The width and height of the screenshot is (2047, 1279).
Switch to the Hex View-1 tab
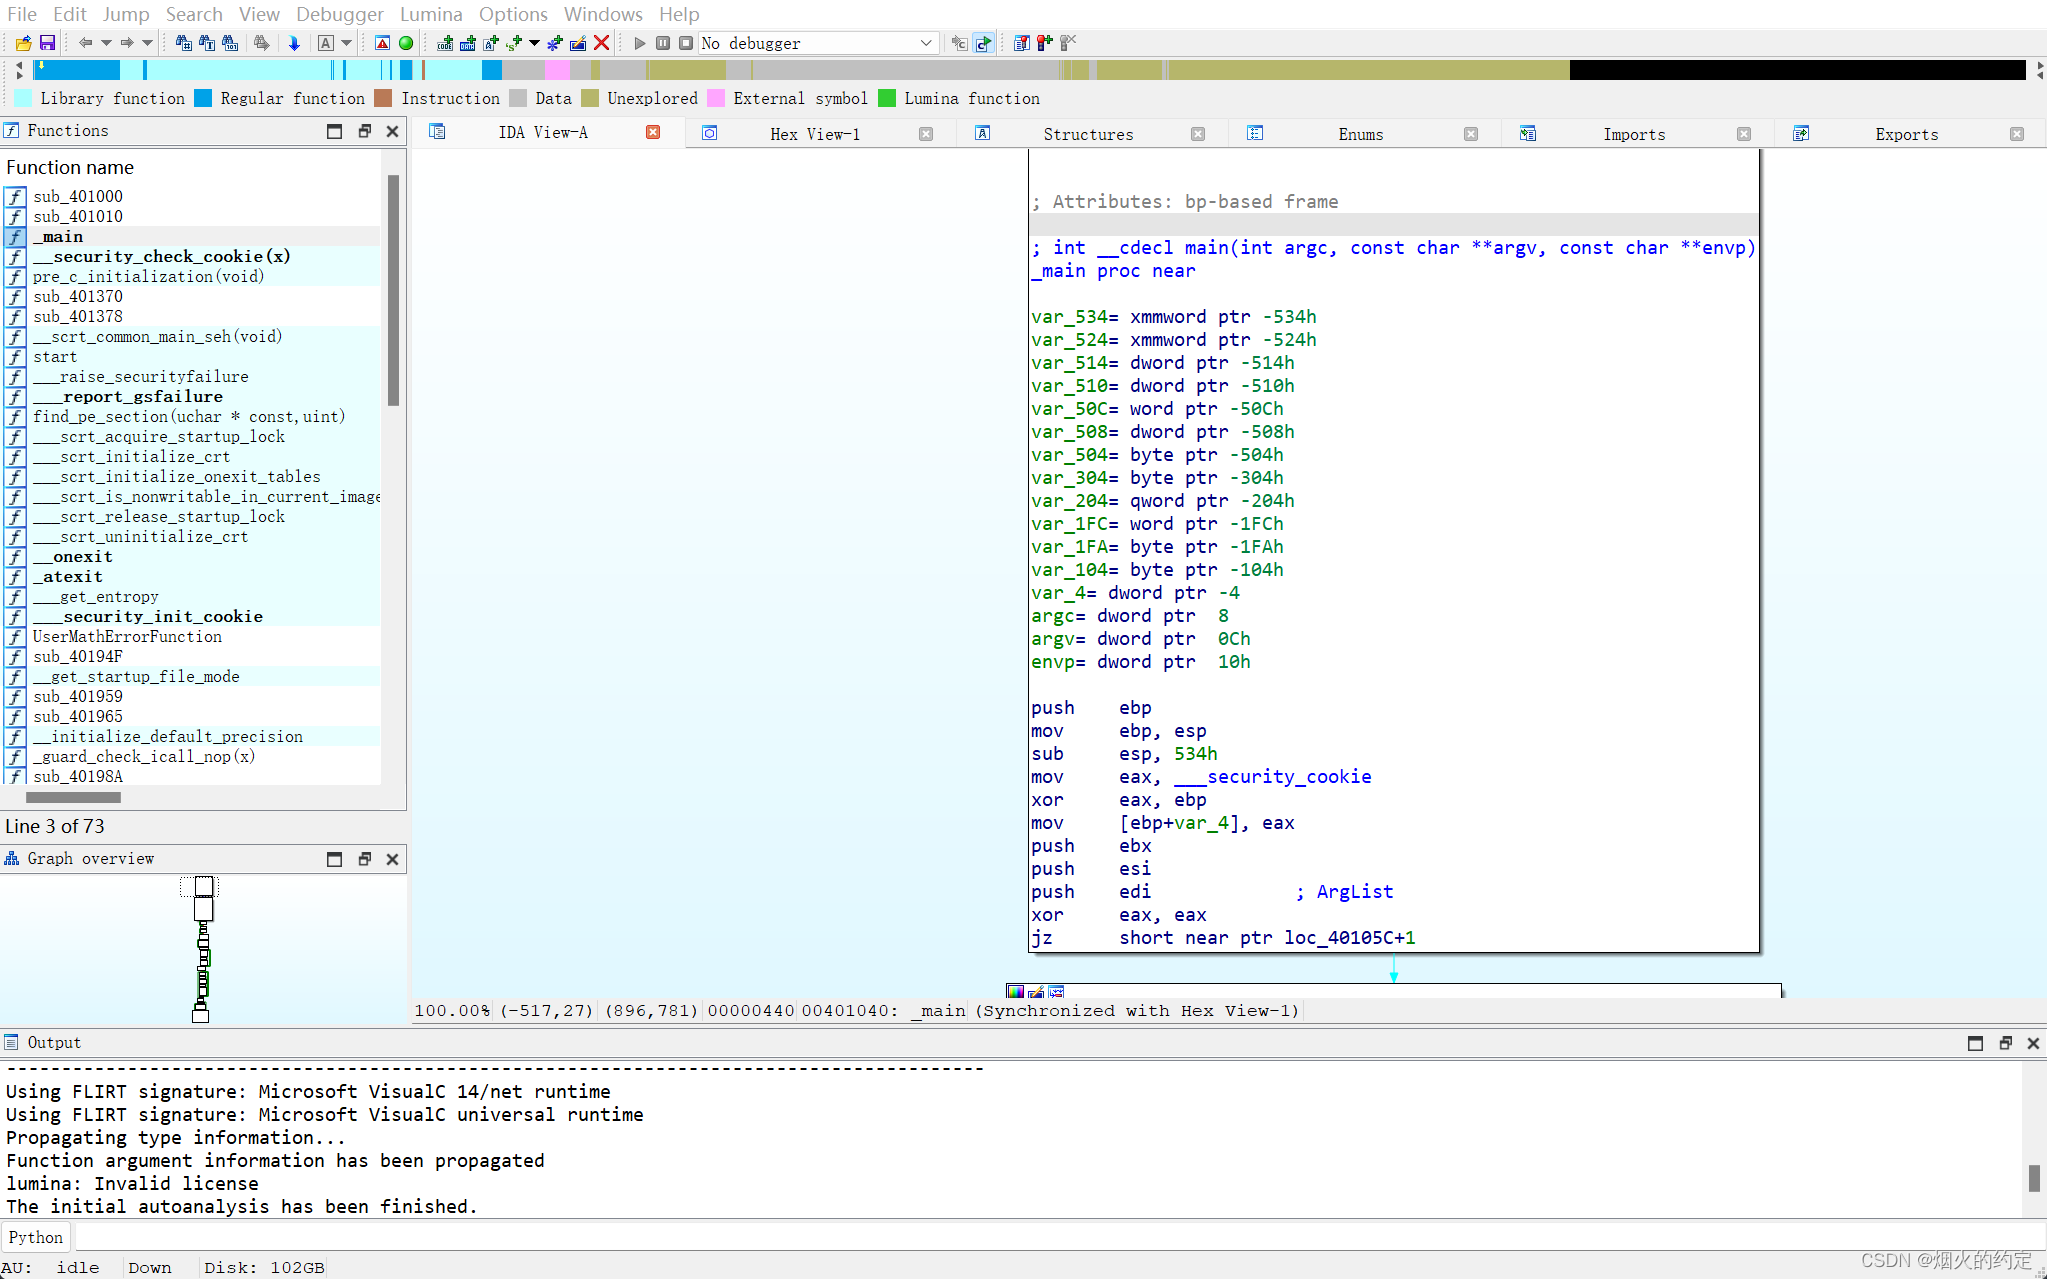814,134
